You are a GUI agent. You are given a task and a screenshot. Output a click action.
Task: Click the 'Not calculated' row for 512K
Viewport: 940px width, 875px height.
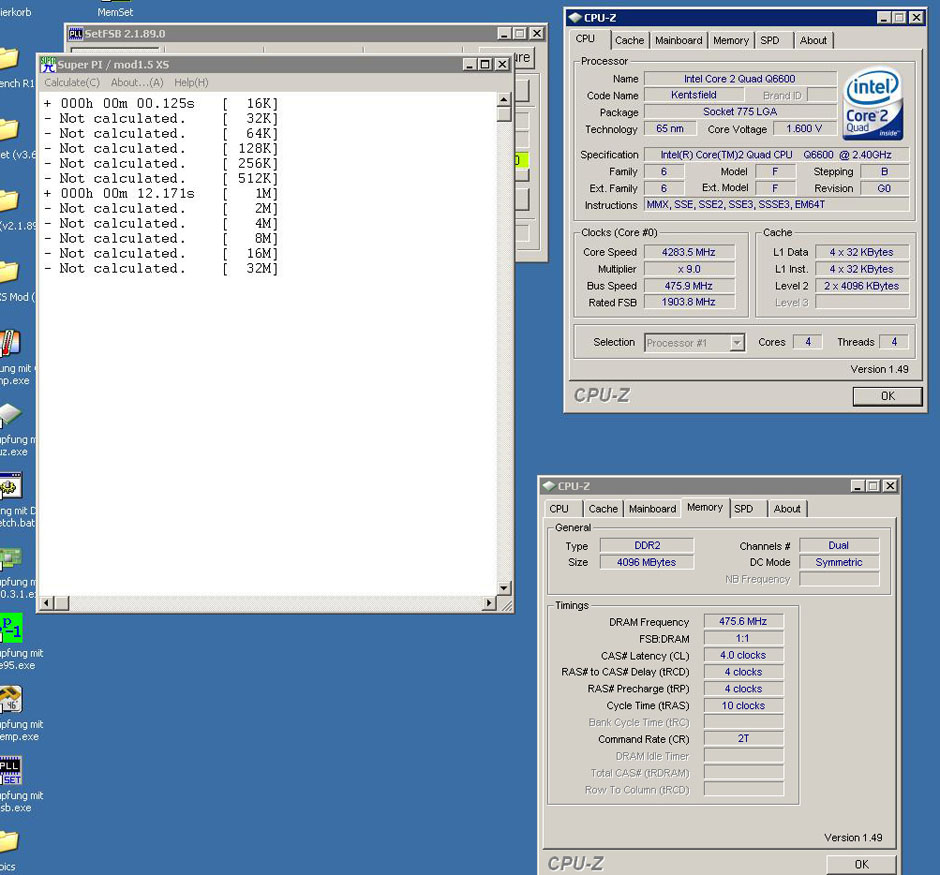pyautogui.click(x=161, y=179)
